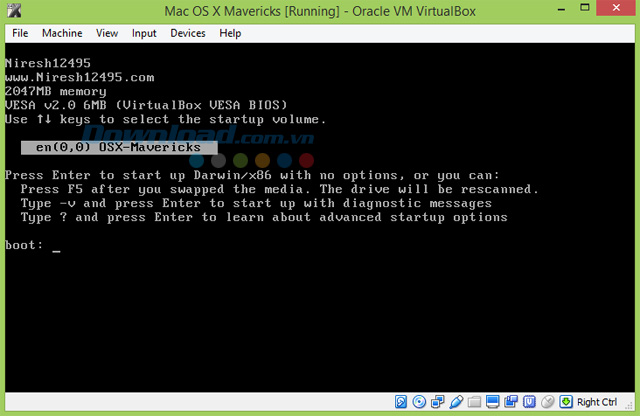Click the shared folders status icon
This screenshot has height=416, width=640.
click(474, 402)
